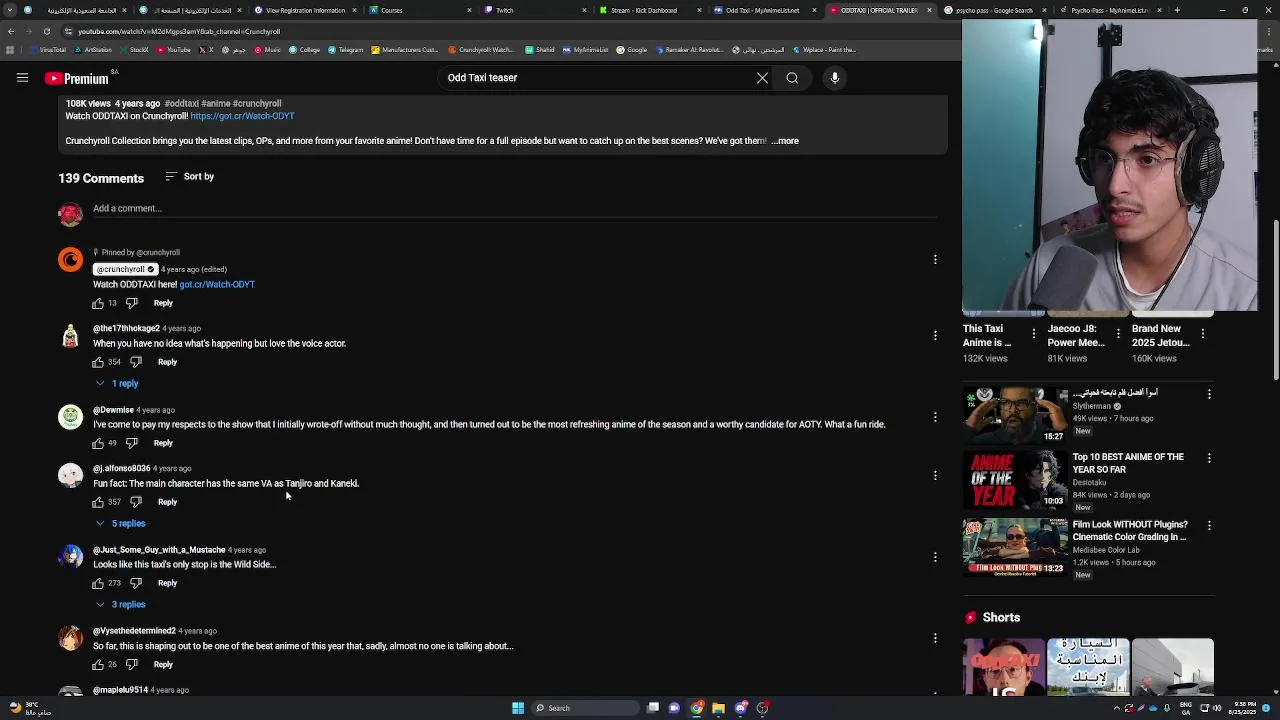Clear the search box with the X icon
Viewport: 1280px width, 720px height.
(762, 78)
